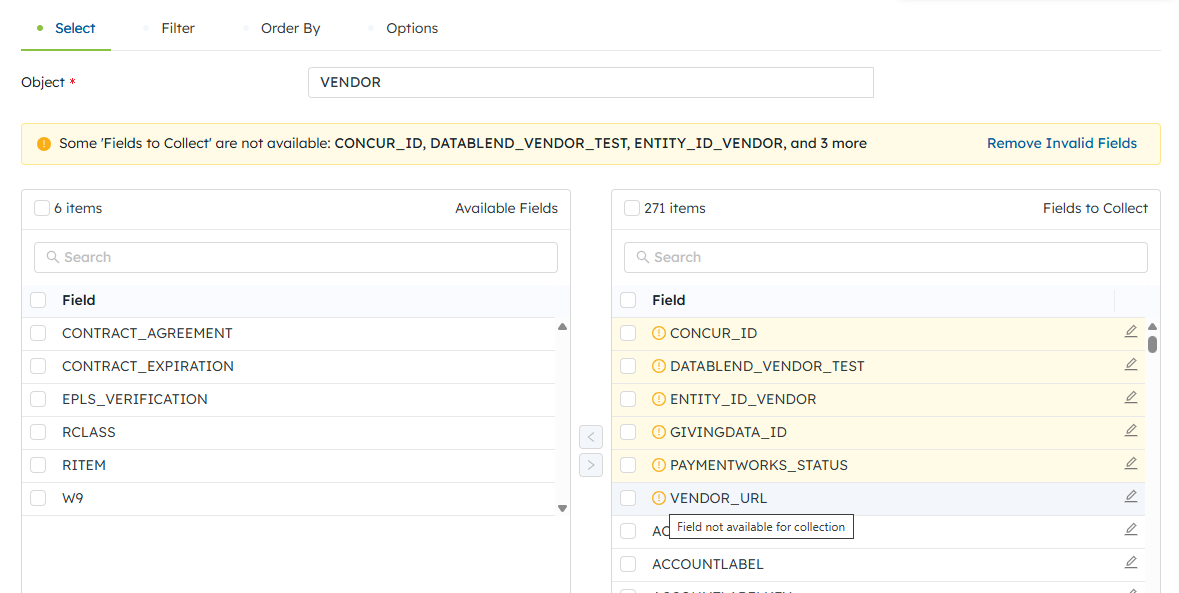Select all 271 items in Fields to Collect
The height and width of the screenshot is (593, 1179).
coord(632,209)
